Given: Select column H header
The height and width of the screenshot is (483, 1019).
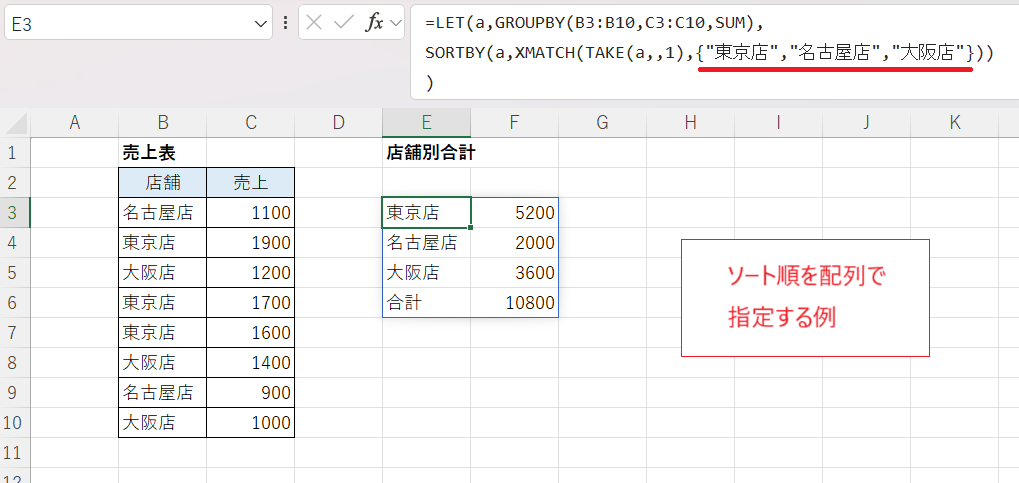Looking at the screenshot, I should [690, 123].
